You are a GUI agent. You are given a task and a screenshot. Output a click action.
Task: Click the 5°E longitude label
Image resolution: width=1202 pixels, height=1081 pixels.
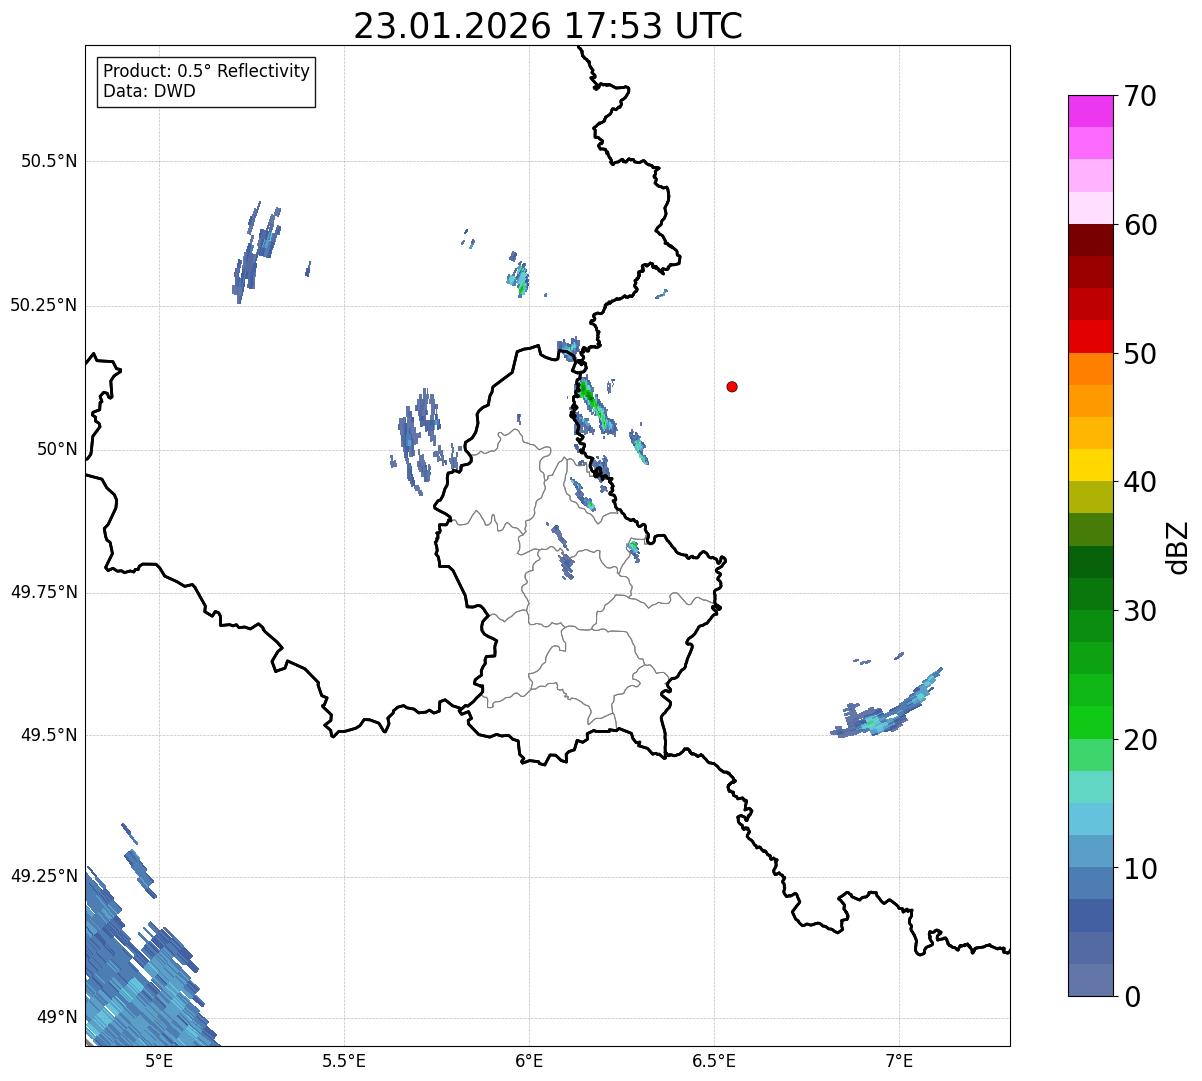(159, 1060)
